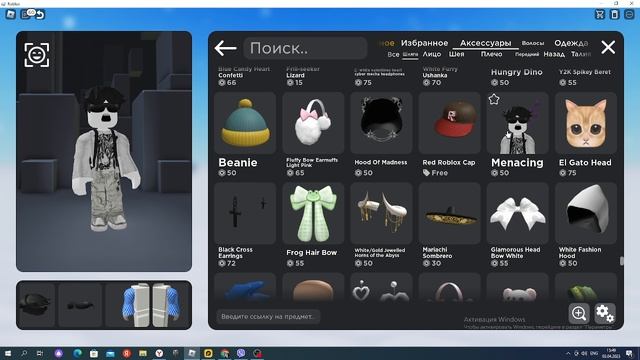Pick the Mariachi Sombrero item

click(449, 213)
